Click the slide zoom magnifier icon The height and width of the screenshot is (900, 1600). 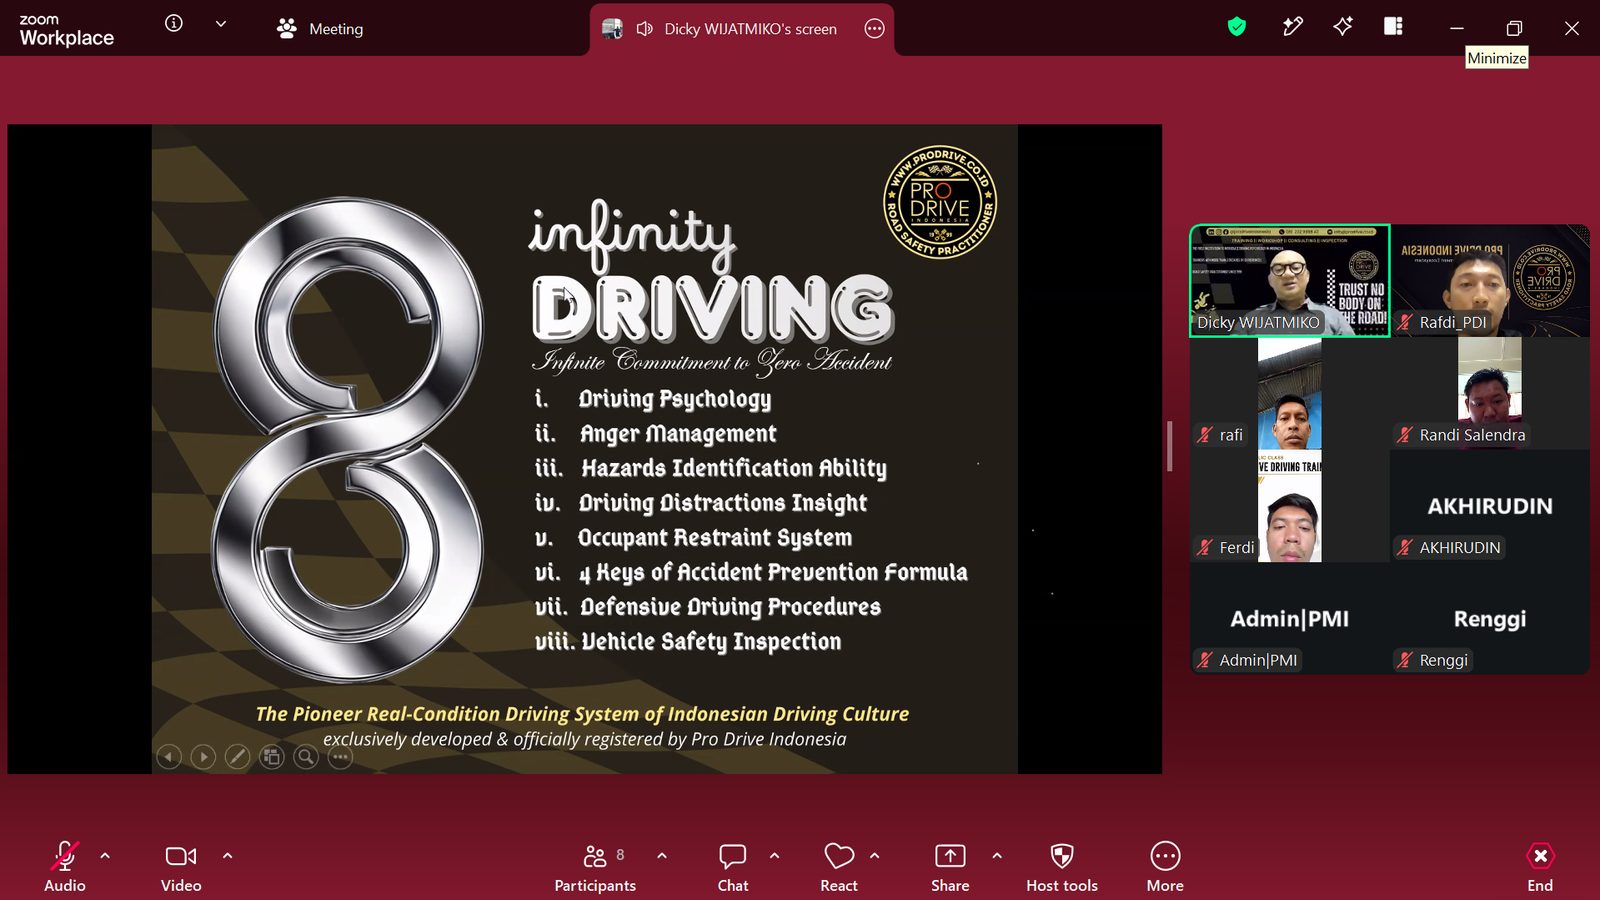tap(306, 757)
